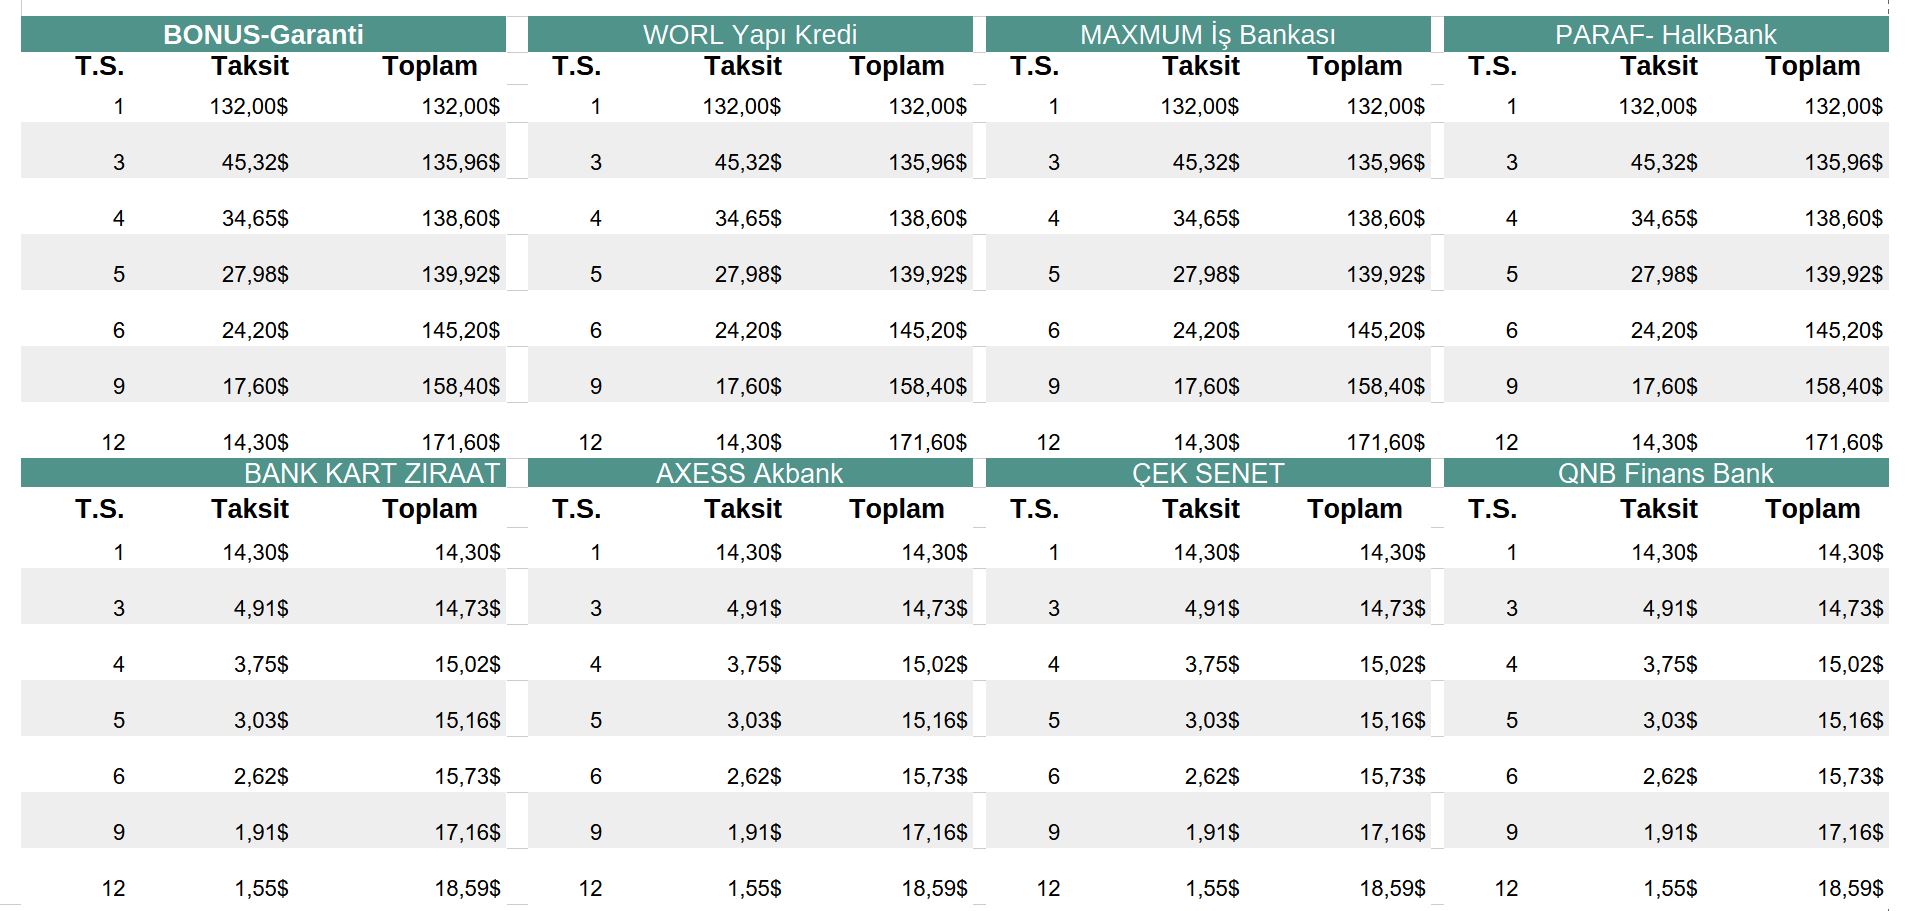The image size is (1921, 911).
Task: Select the WORL Yapı Kredi header
Action: click(750, 35)
